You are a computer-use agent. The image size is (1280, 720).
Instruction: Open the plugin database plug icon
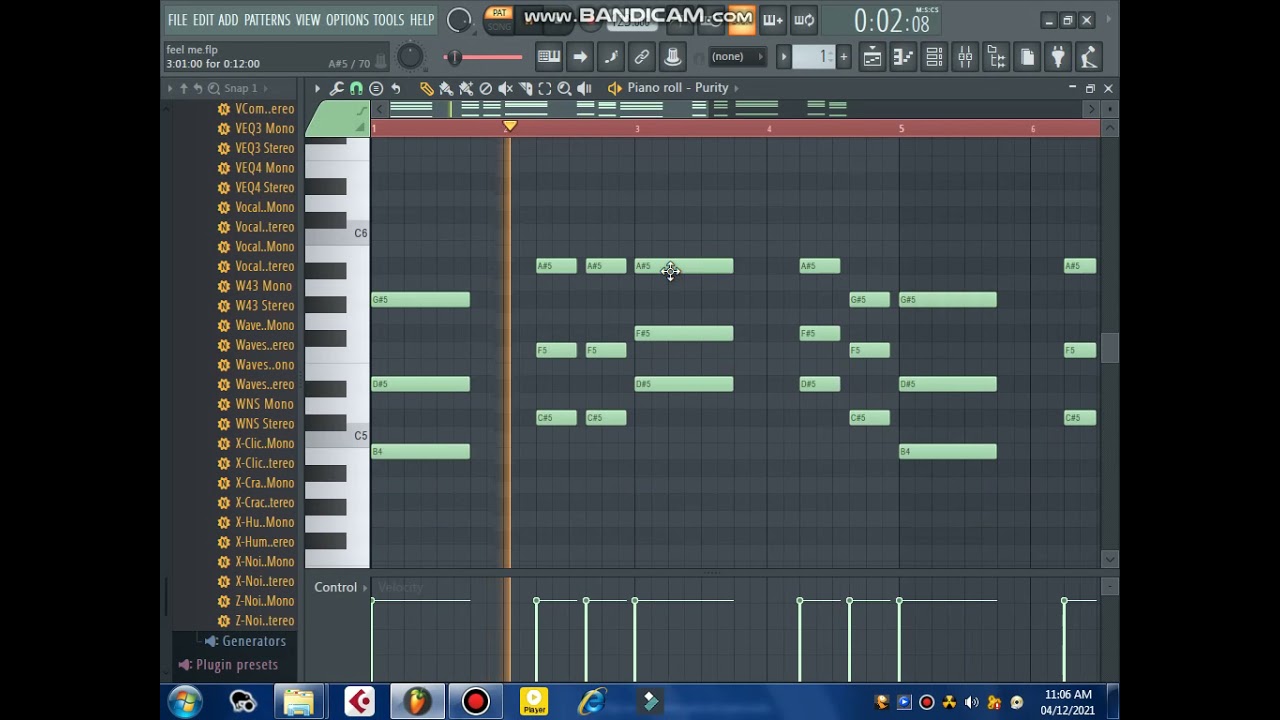(x=1058, y=57)
